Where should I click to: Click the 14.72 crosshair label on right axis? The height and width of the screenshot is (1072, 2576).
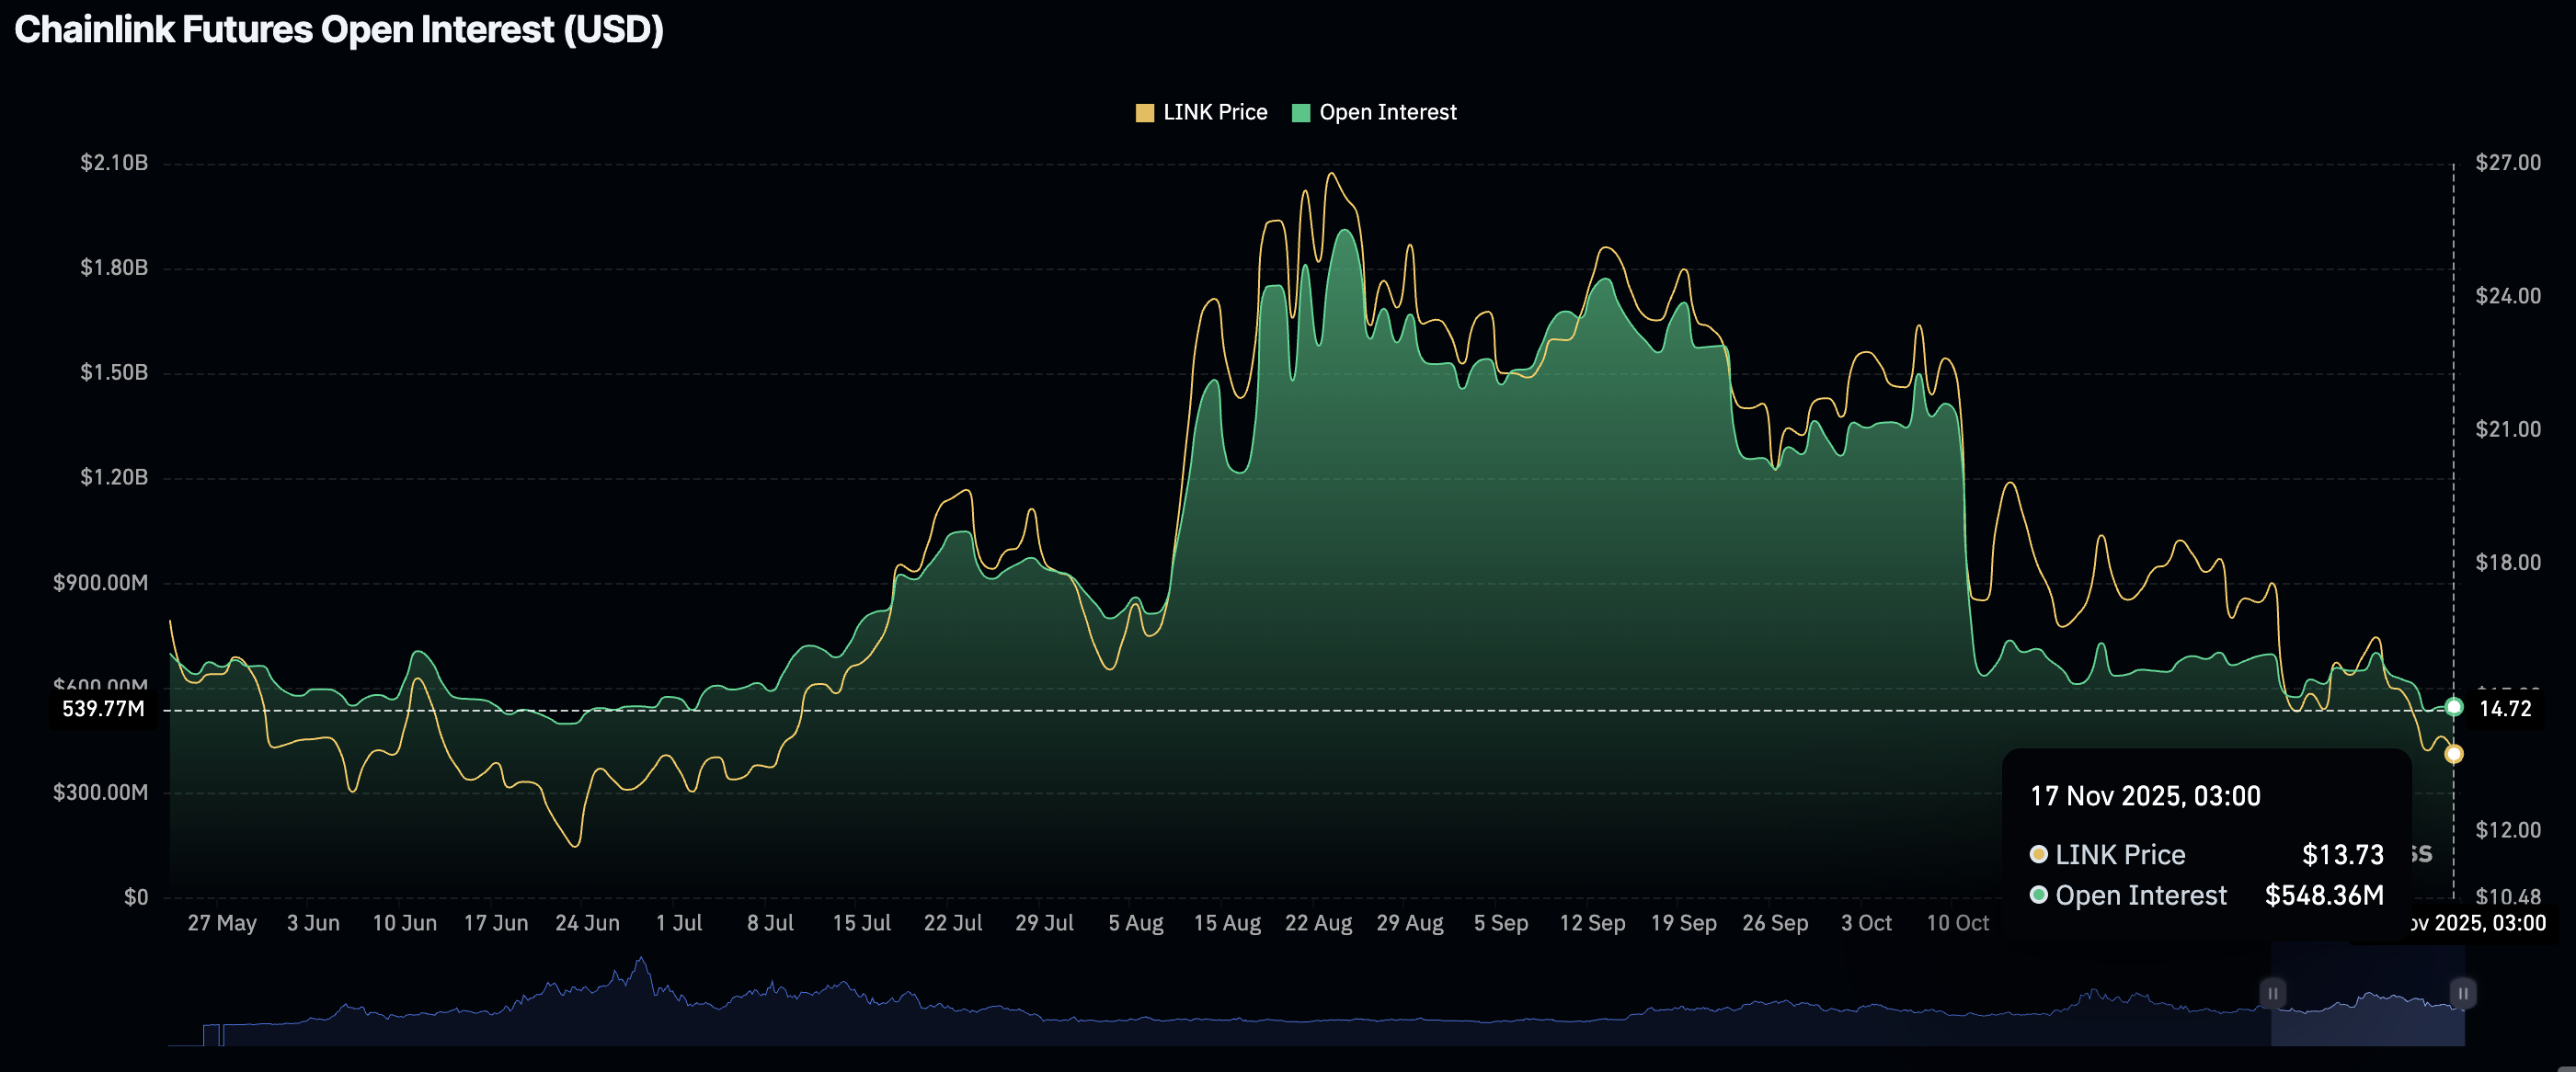coord(2505,709)
